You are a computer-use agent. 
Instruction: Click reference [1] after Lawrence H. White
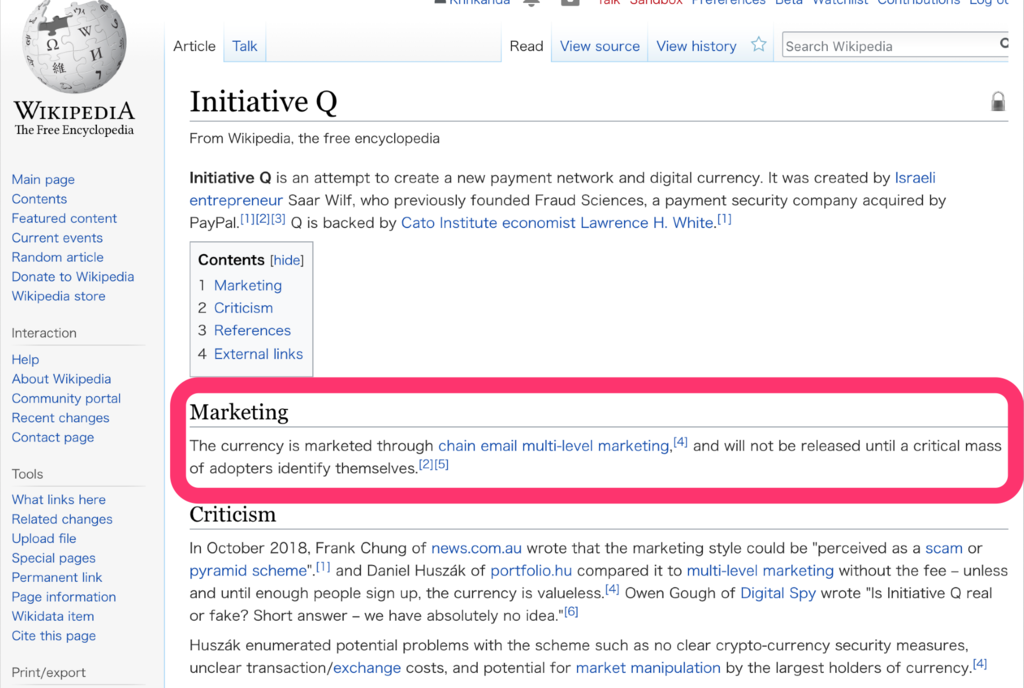pyautogui.click(x=724, y=219)
